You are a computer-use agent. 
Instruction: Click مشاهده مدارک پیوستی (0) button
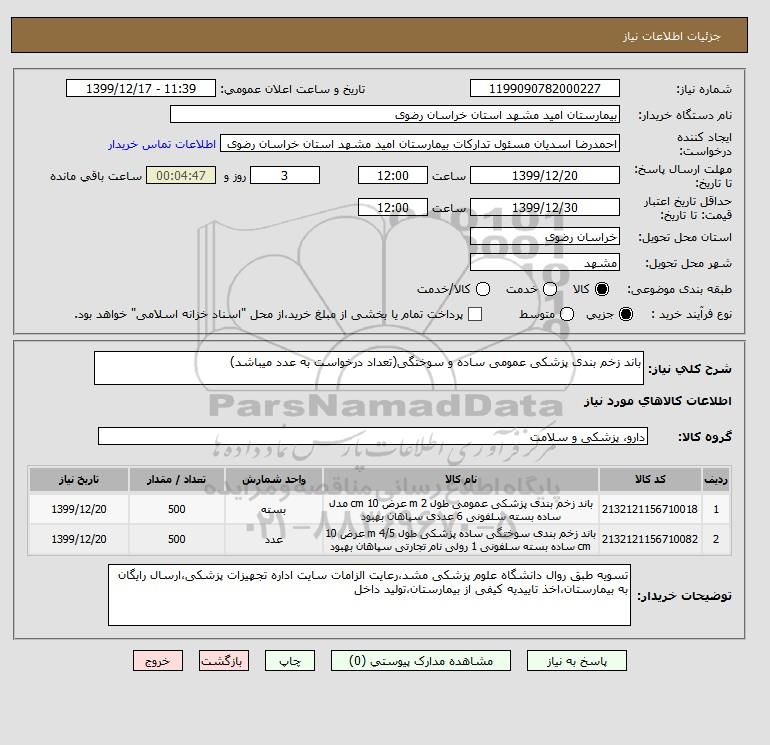421,661
